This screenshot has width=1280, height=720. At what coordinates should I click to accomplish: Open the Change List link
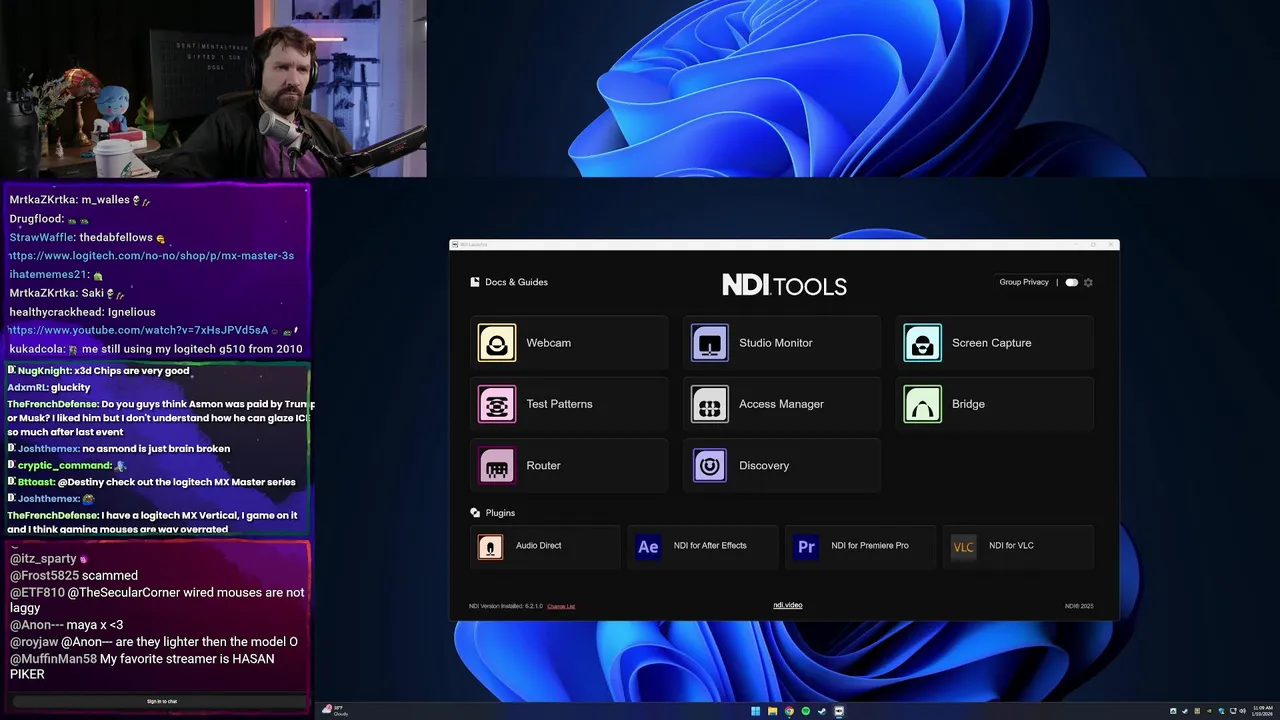coord(561,606)
